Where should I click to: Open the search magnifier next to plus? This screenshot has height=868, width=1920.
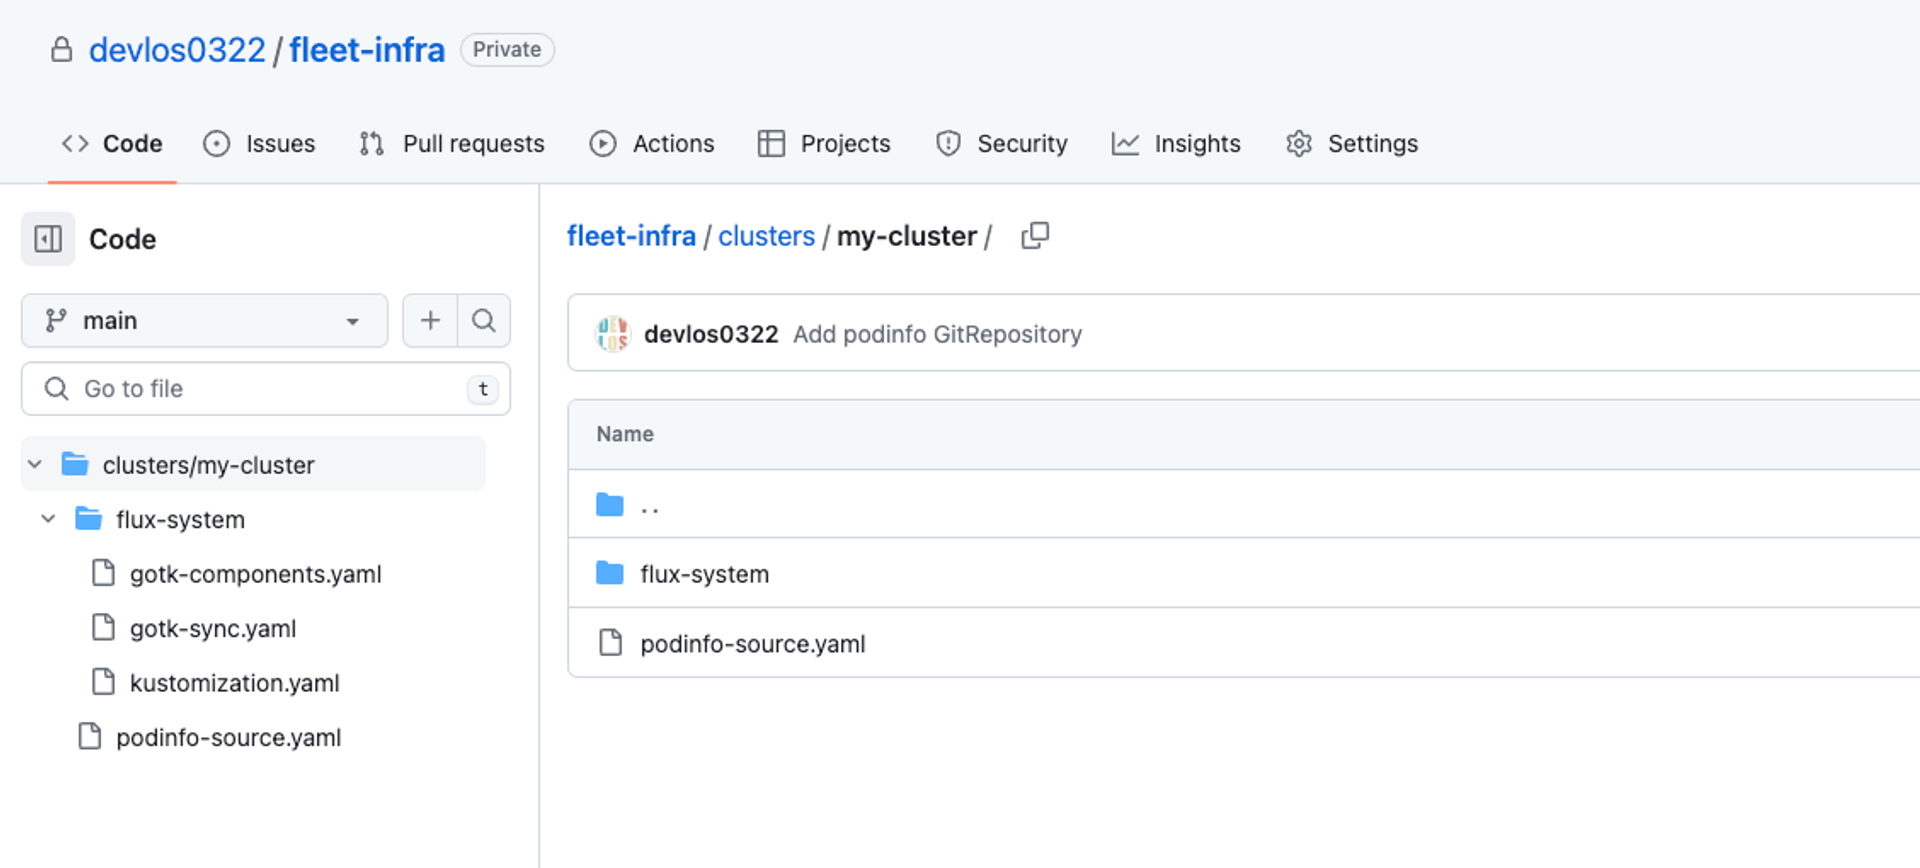pyautogui.click(x=484, y=320)
